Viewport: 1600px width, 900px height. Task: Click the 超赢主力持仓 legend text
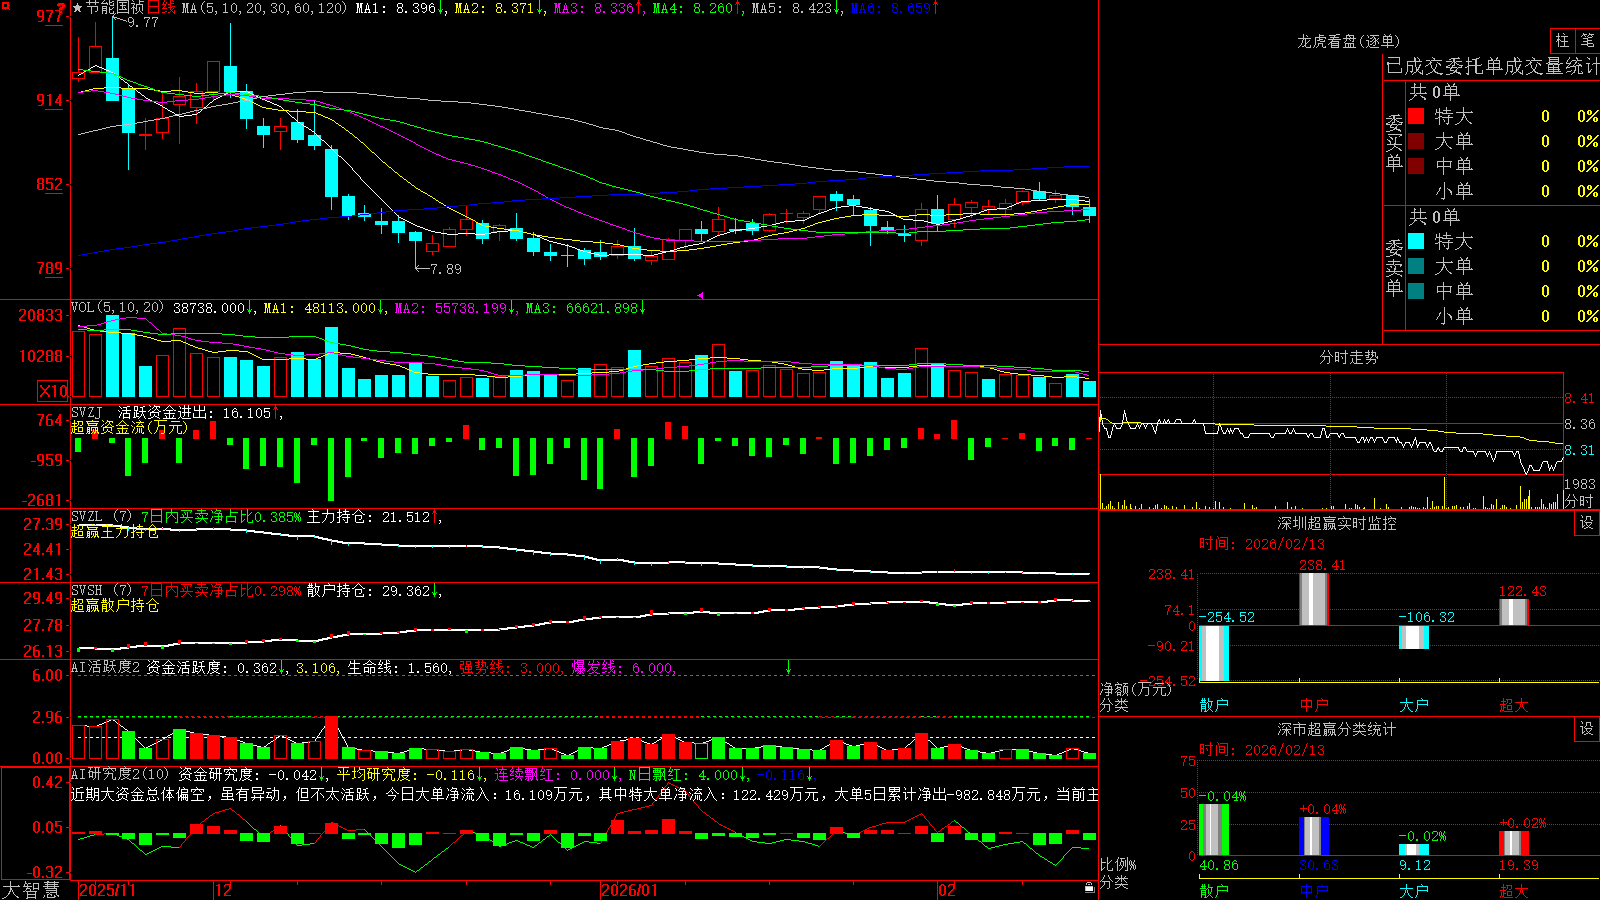(x=115, y=532)
